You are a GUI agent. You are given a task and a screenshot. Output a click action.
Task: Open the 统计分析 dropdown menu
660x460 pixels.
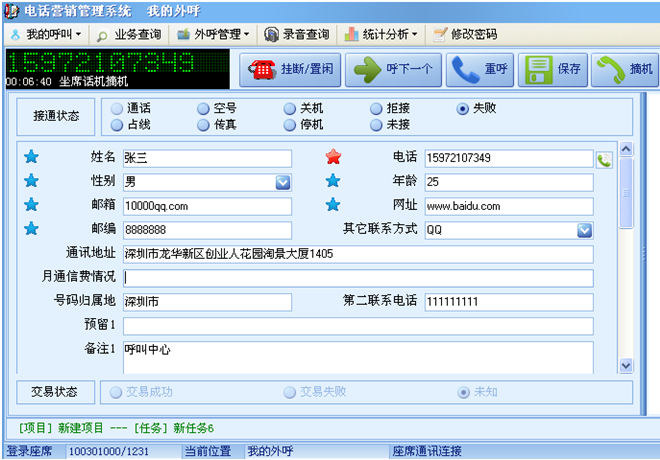click(382, 34)
